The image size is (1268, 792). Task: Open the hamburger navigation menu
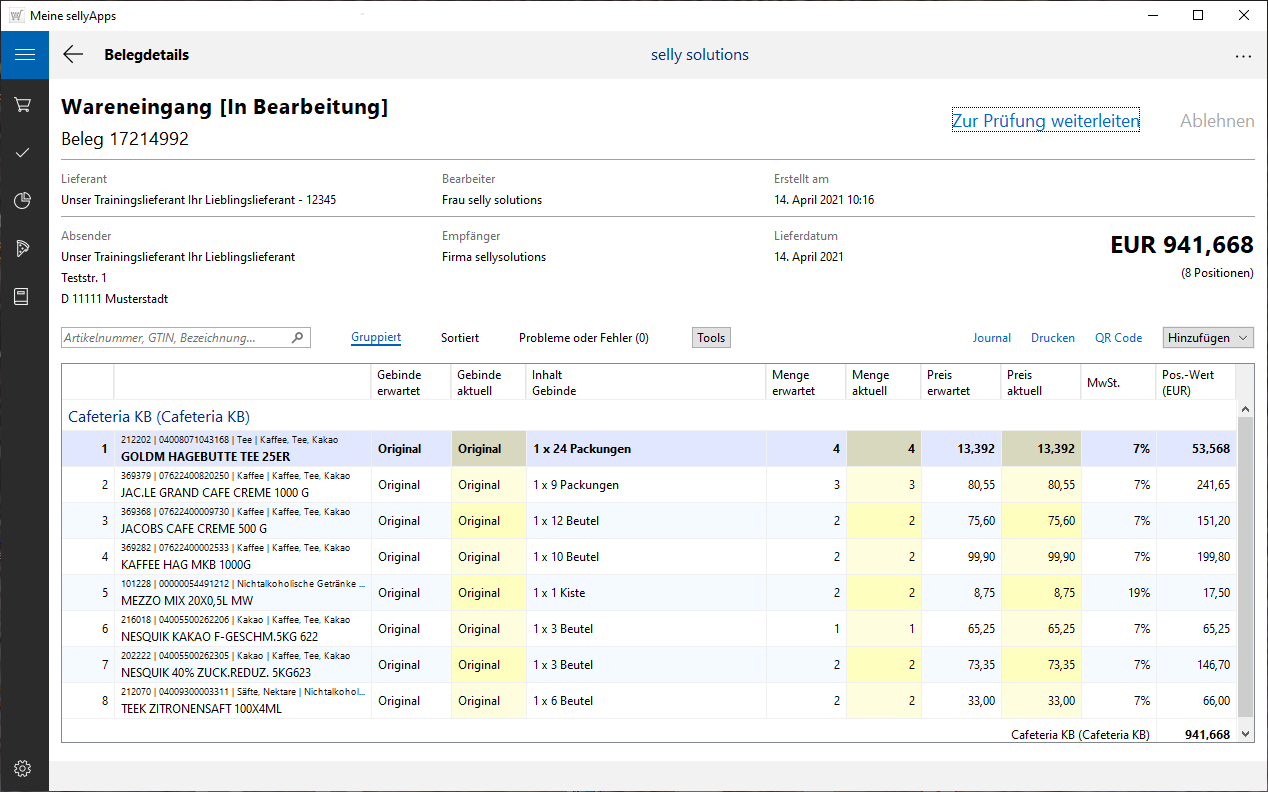pyautogui.click(x=24, y=55)
